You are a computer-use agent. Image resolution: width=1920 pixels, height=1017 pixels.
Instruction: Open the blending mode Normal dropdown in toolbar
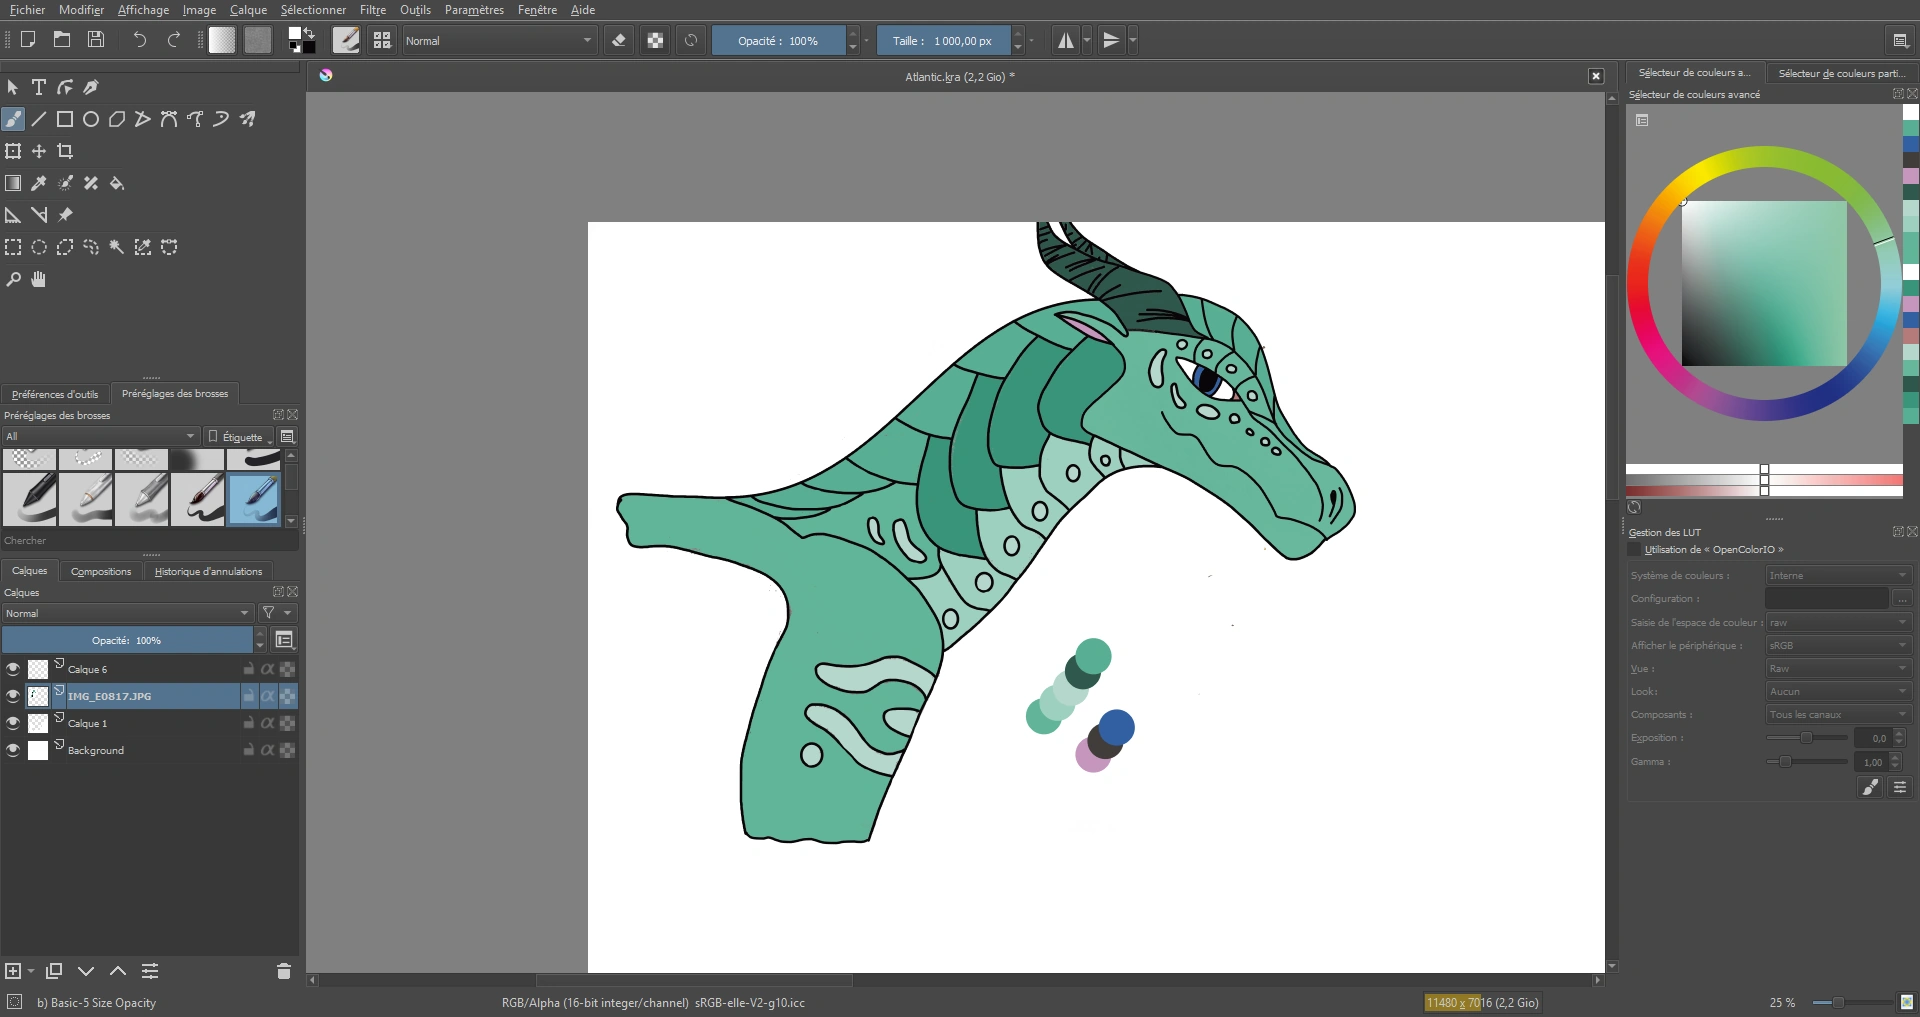pyautogui.click(x=499, y=41)
